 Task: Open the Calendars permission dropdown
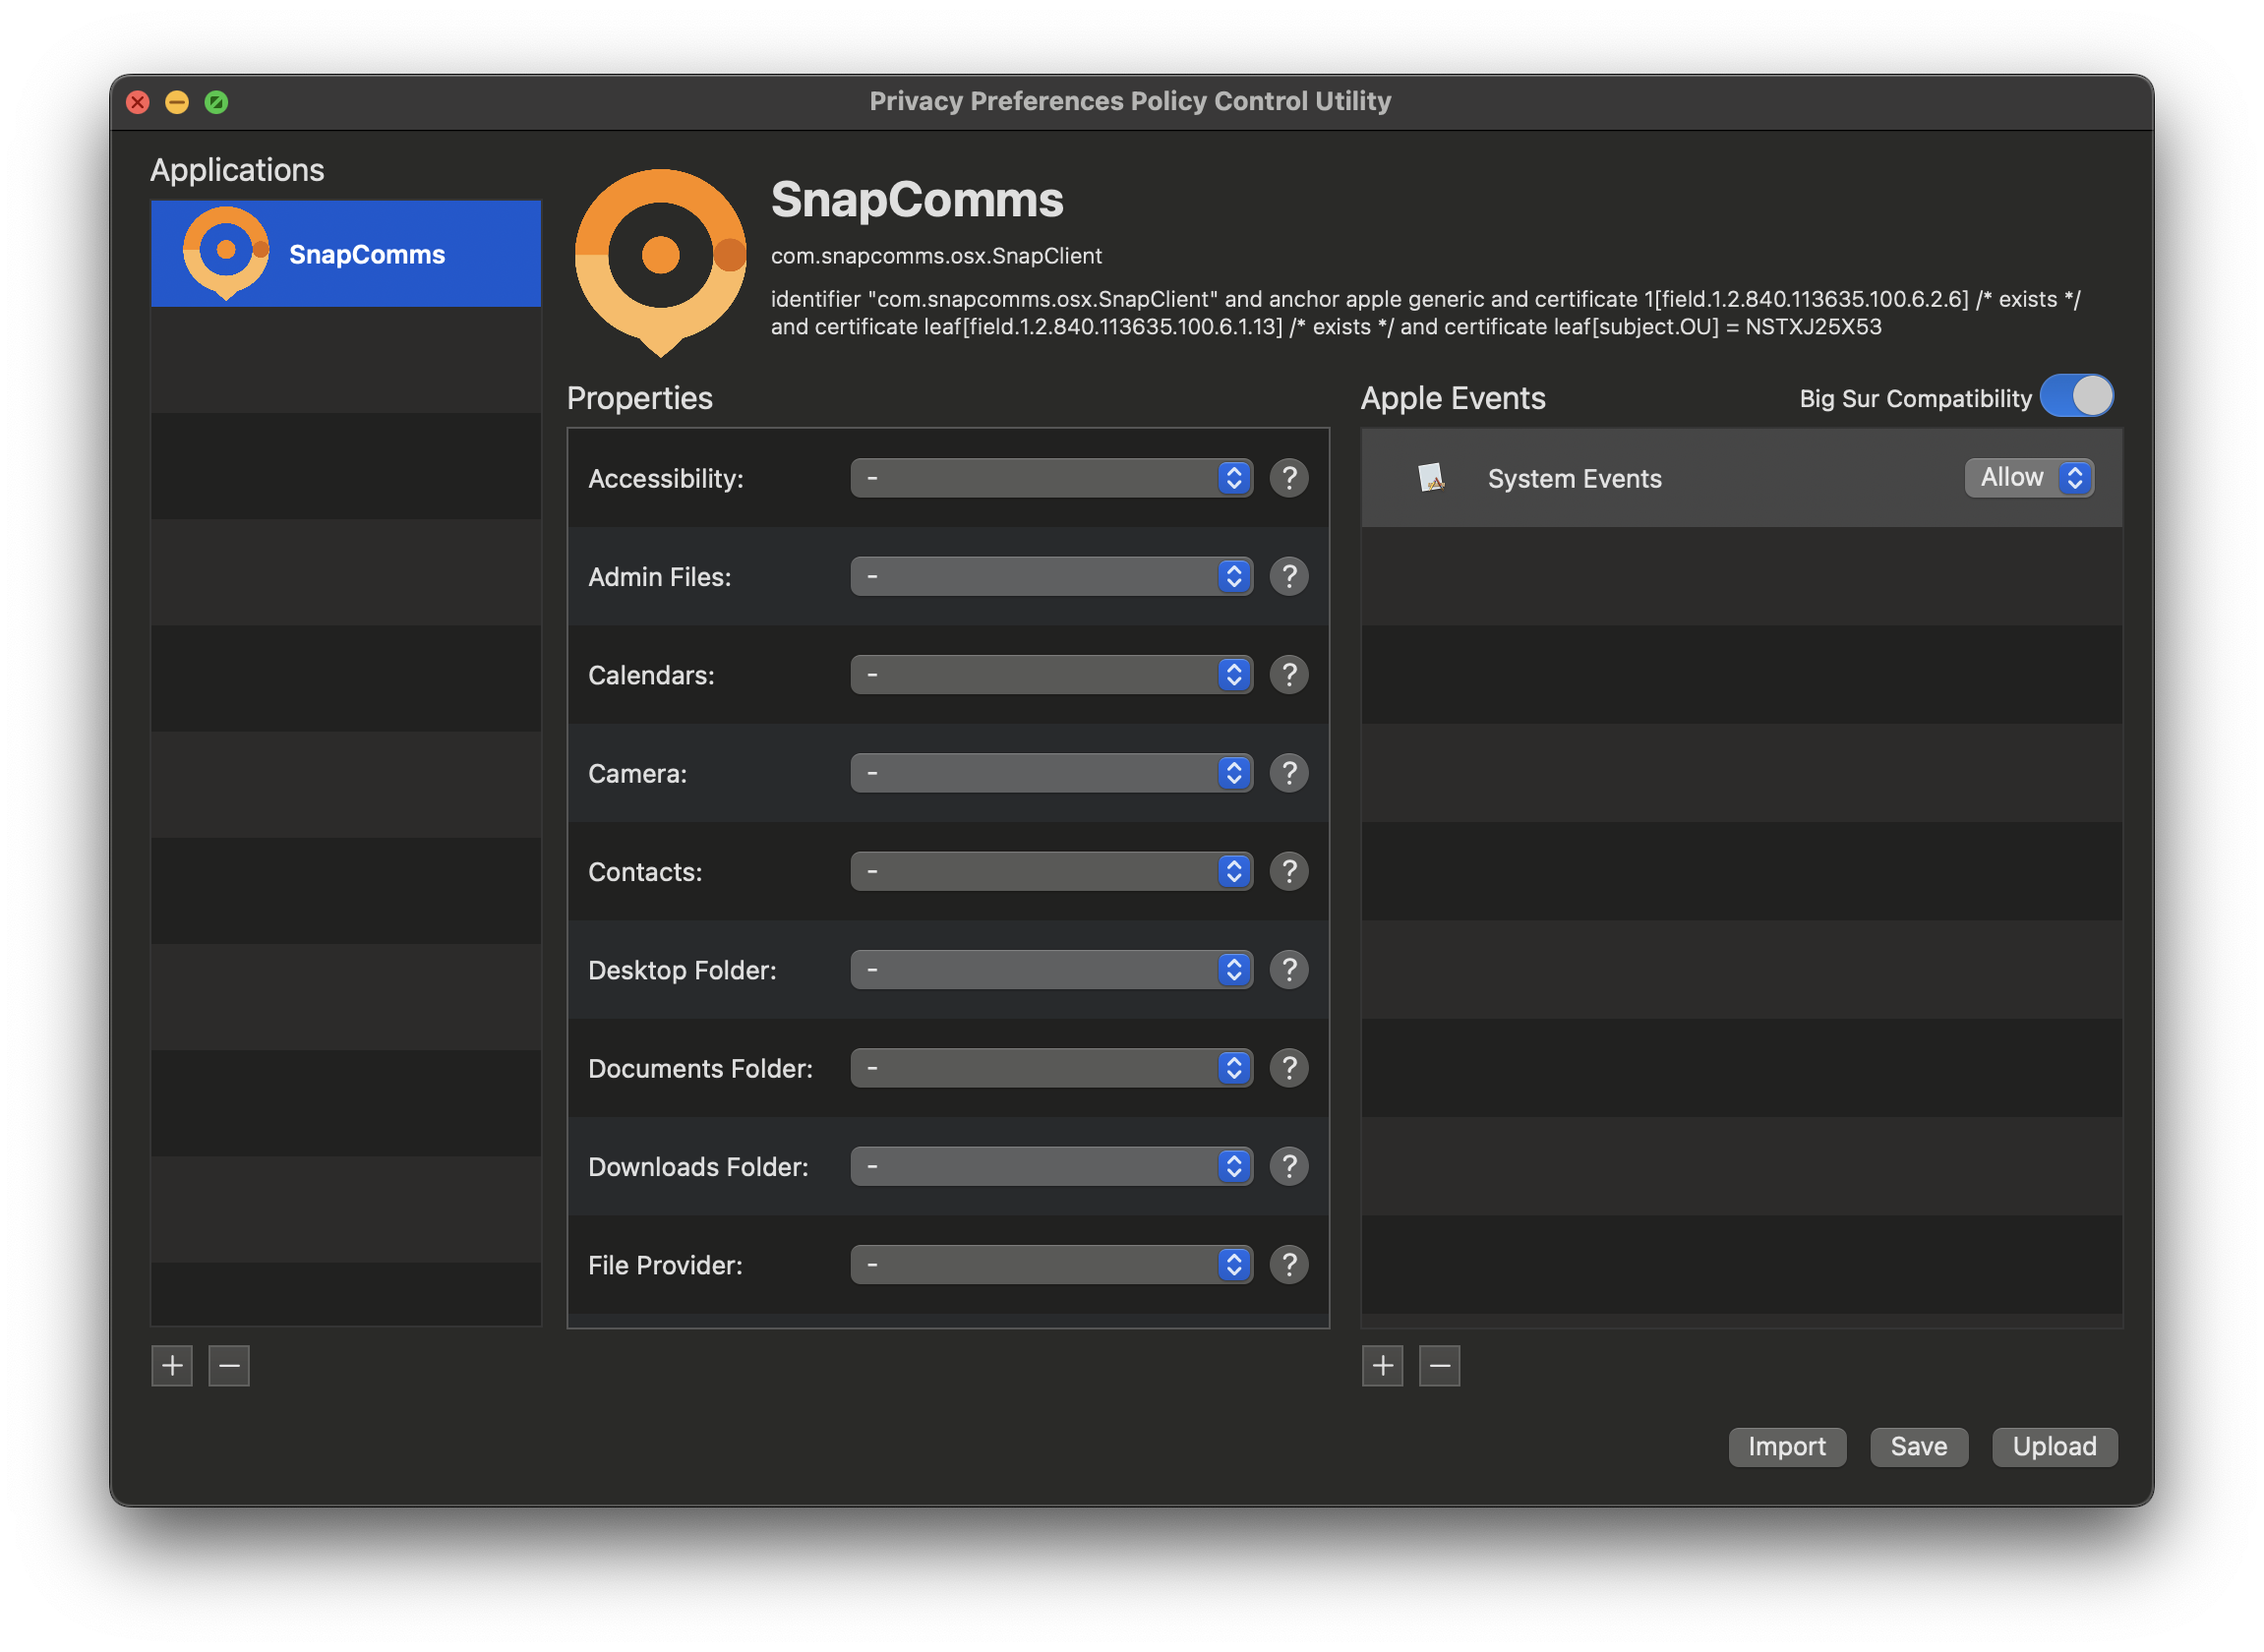click(1051, 674)
